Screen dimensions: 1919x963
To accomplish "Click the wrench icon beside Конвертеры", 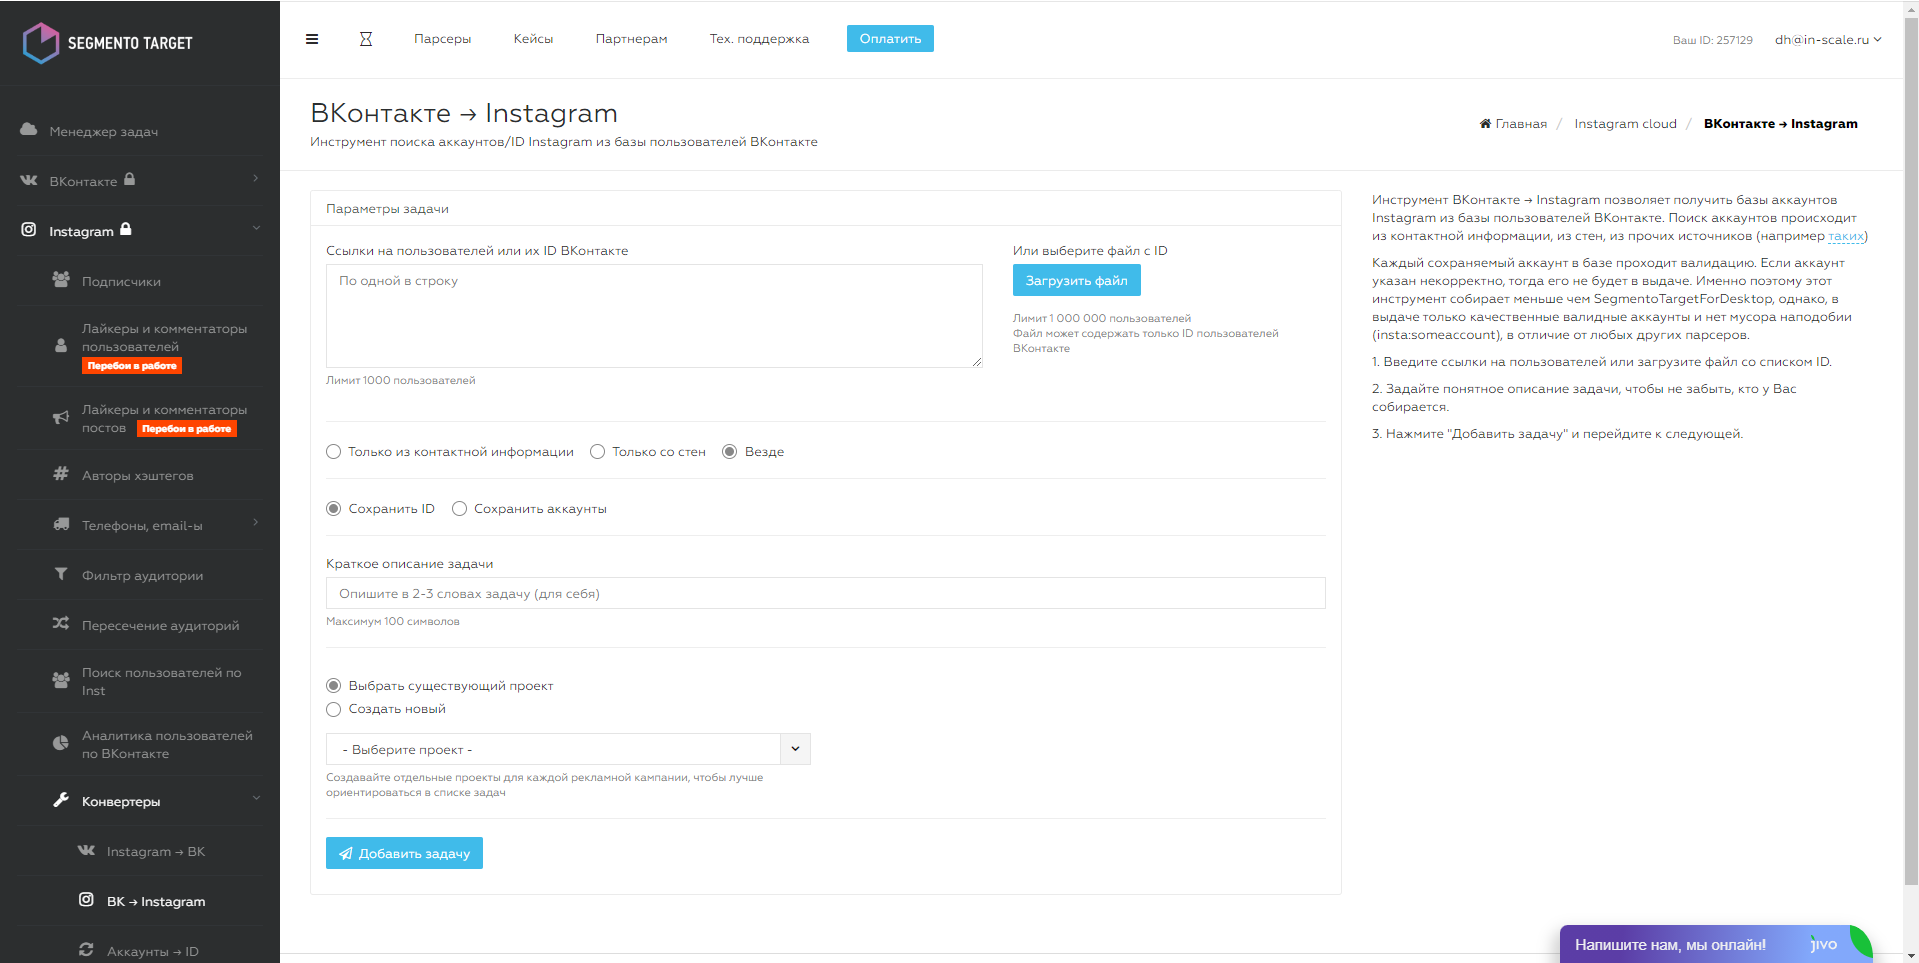I will click(x=61, y=800).
